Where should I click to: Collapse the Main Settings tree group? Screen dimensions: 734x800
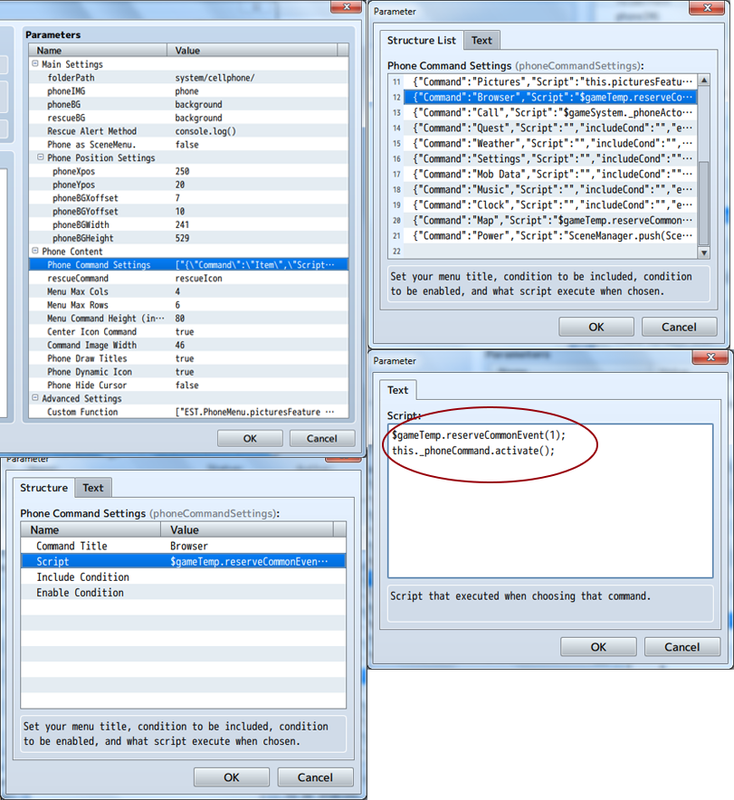pos(35,64)
